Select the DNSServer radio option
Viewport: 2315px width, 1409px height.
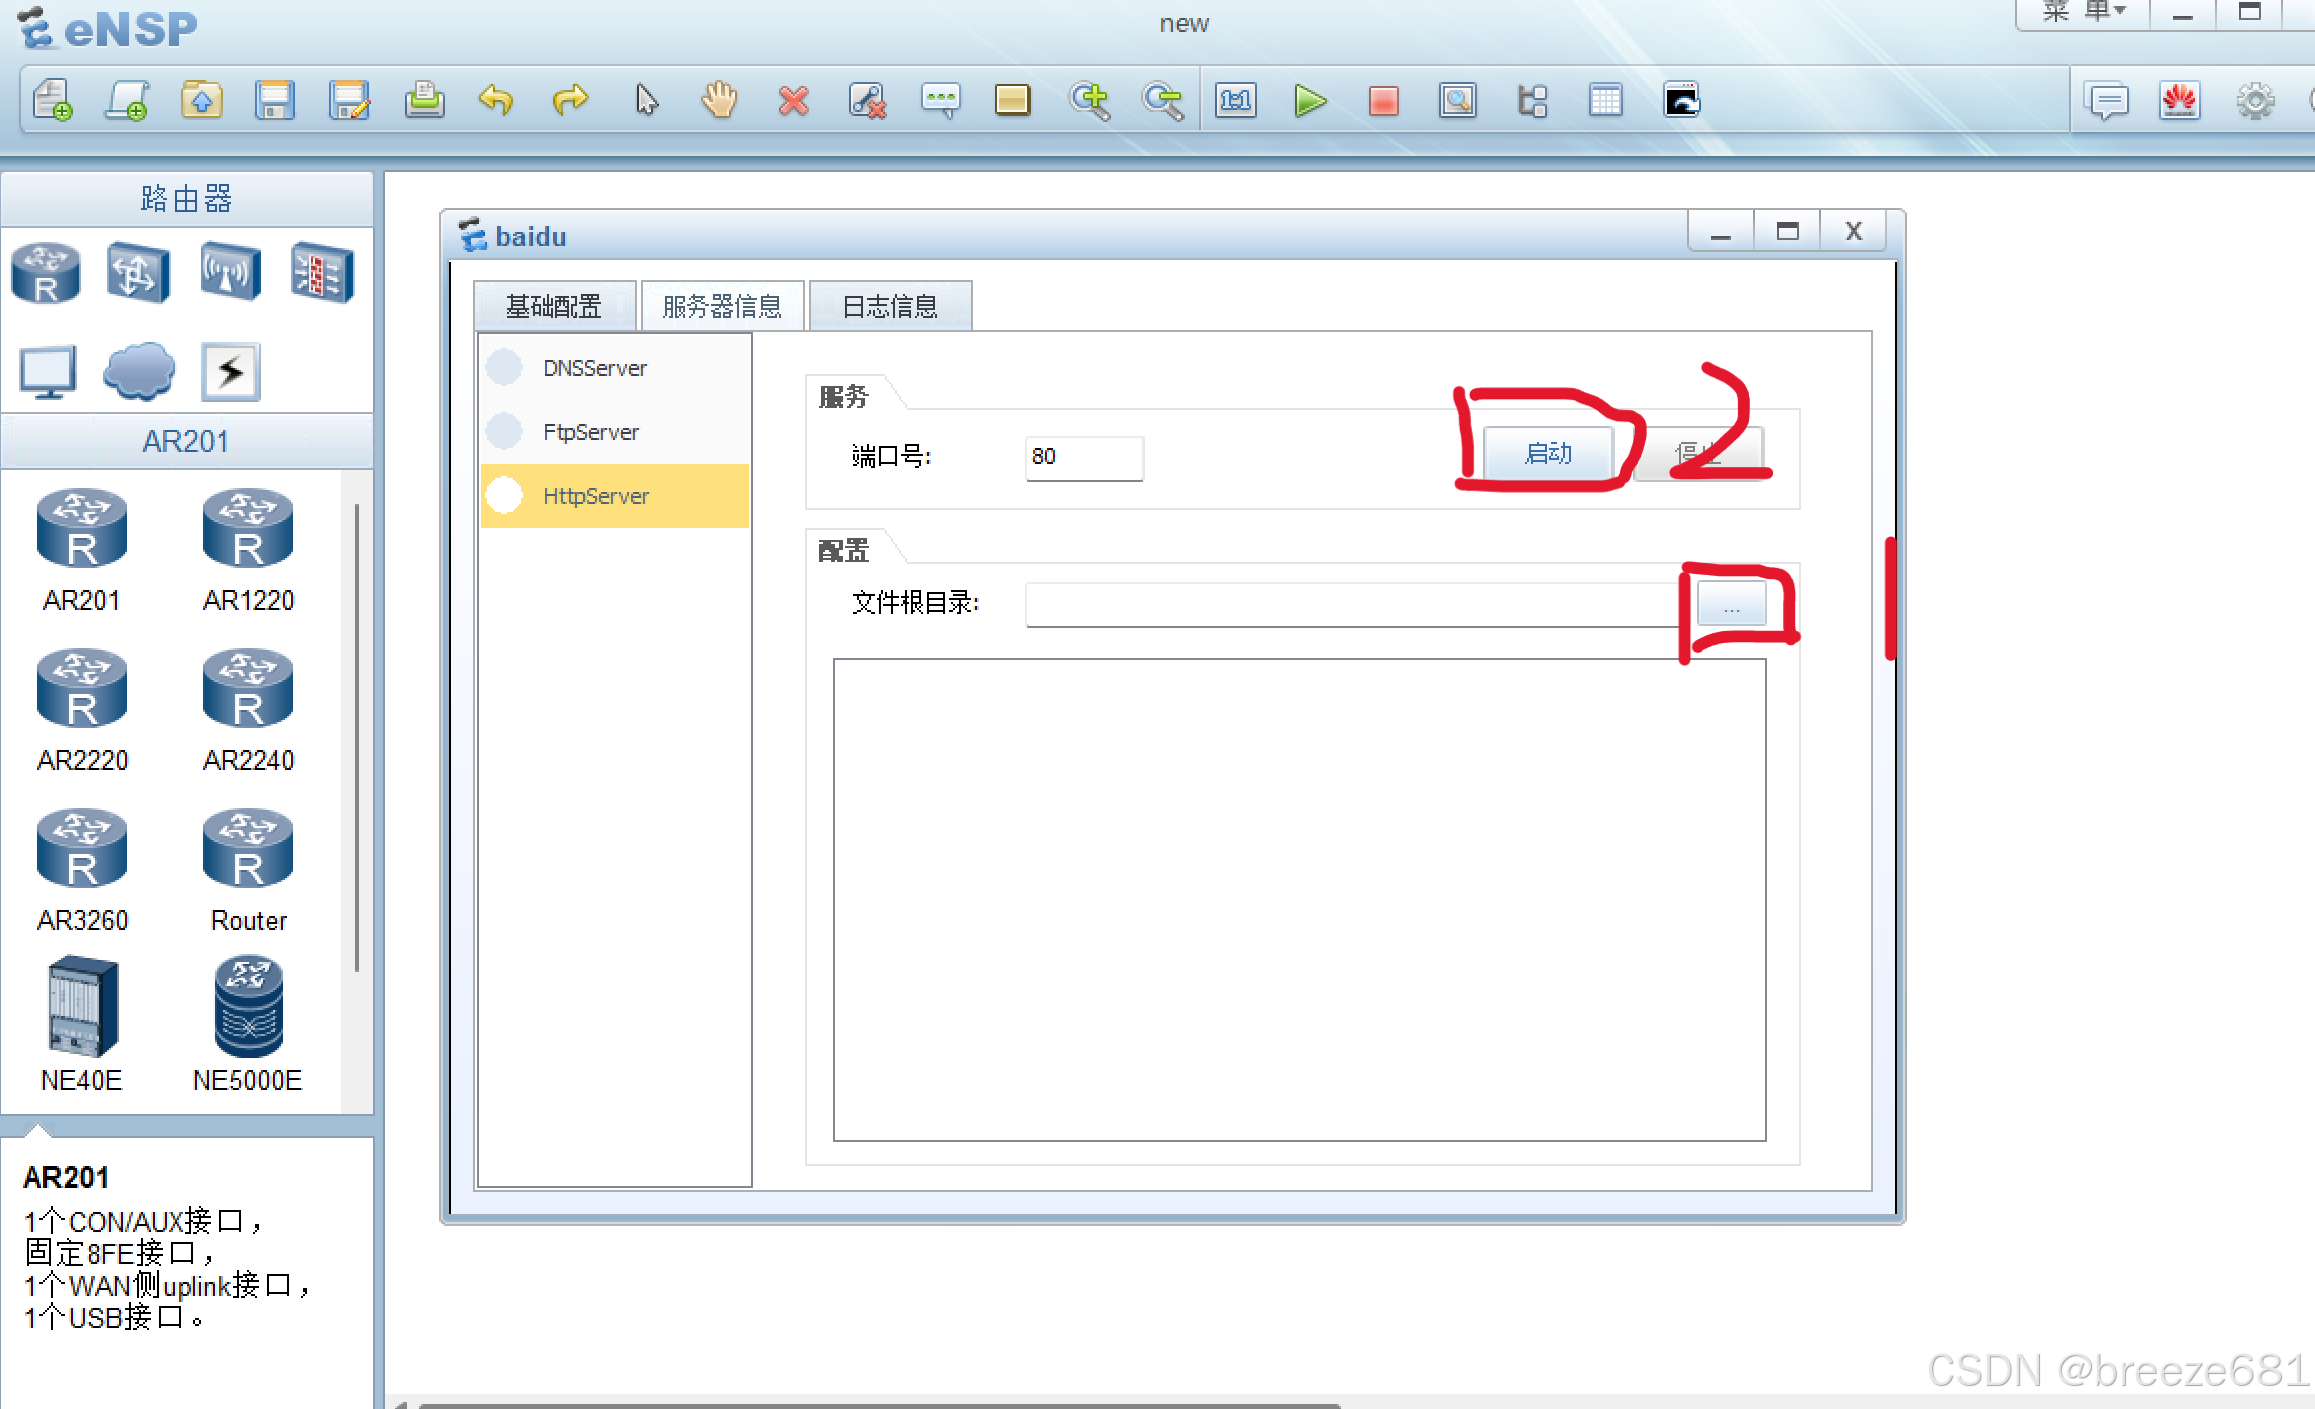505,368
